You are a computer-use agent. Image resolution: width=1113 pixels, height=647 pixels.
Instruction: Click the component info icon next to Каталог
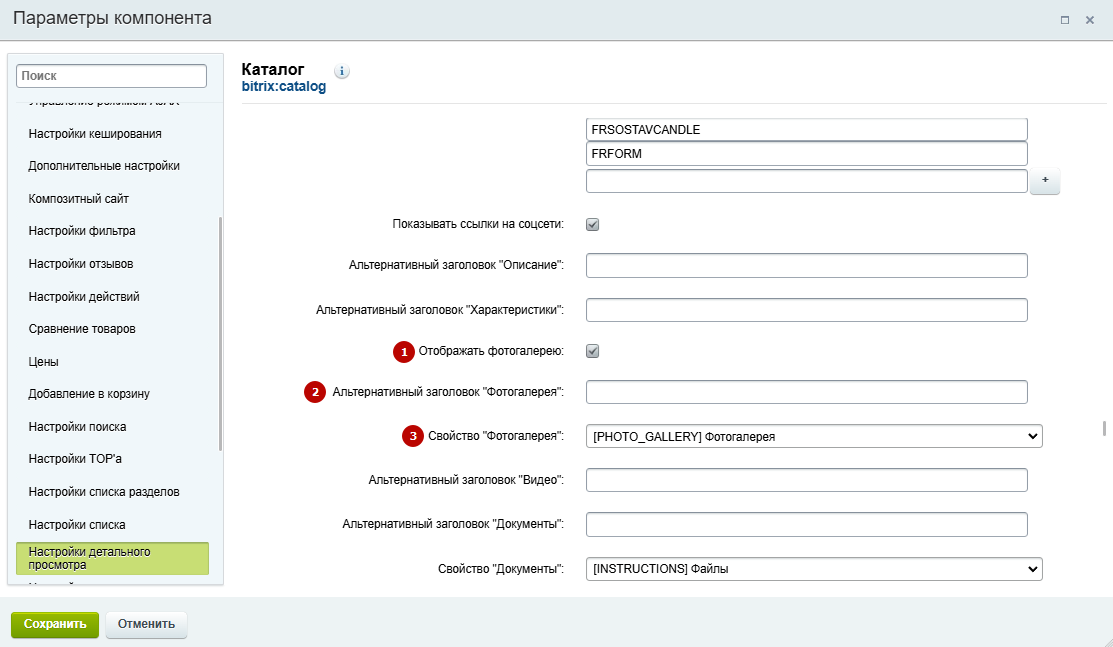coord(341,71)
